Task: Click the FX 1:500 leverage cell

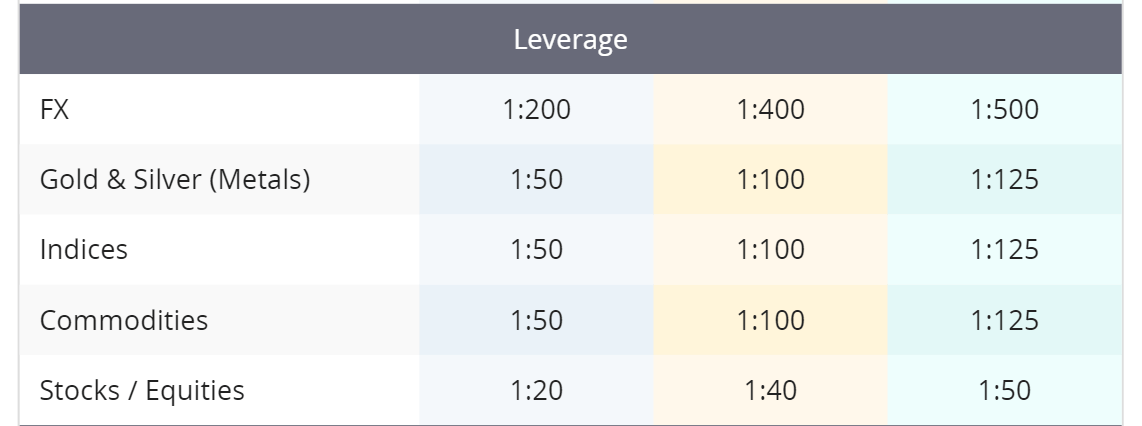Action: tap(1004, 109)
